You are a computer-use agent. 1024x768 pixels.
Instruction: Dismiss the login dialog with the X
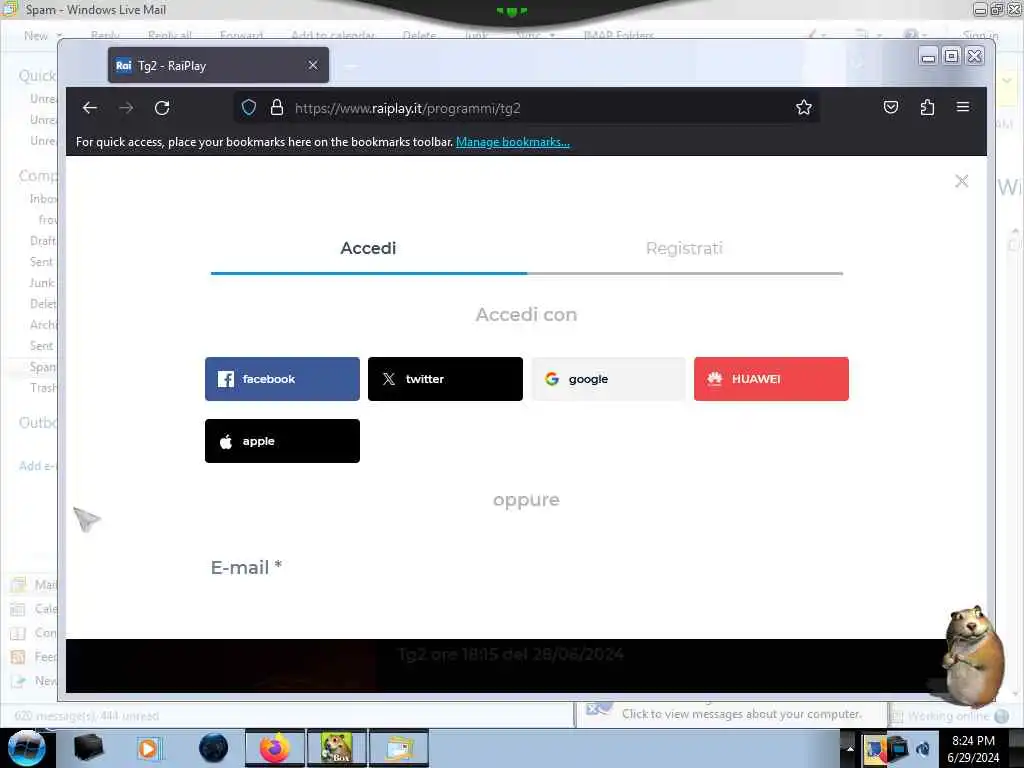pyautogui.click(x=961, y=181)
